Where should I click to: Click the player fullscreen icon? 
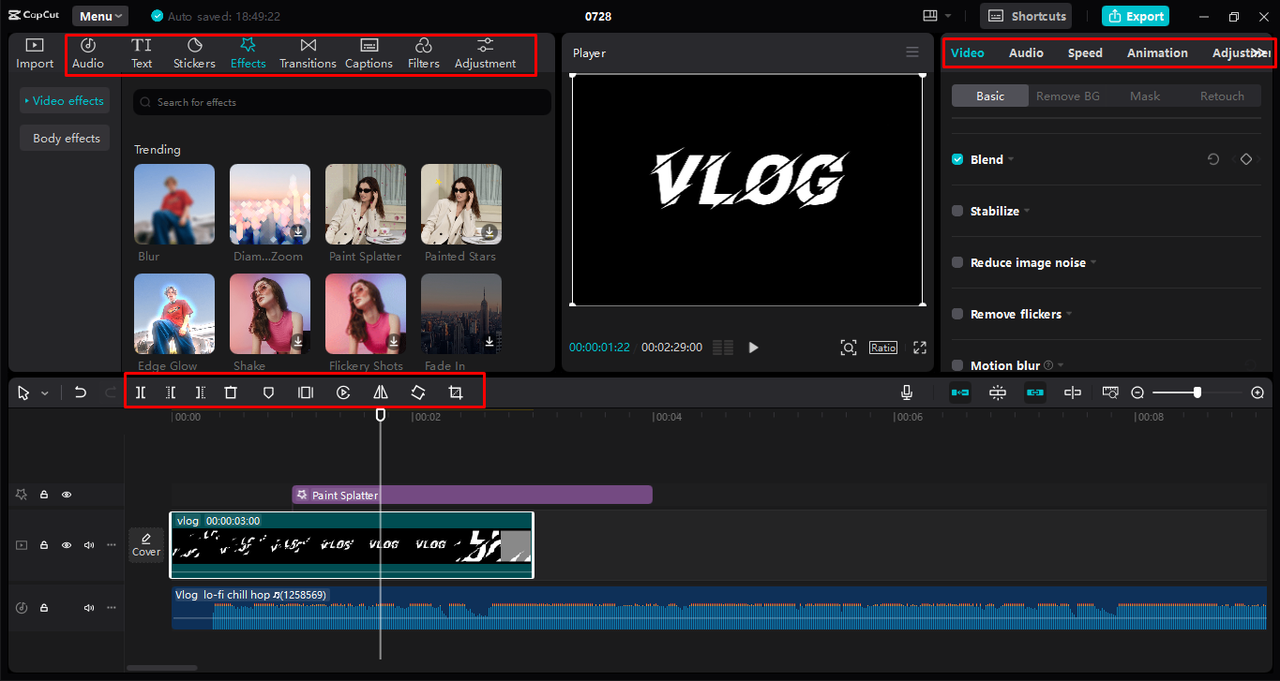click(920, 347)
